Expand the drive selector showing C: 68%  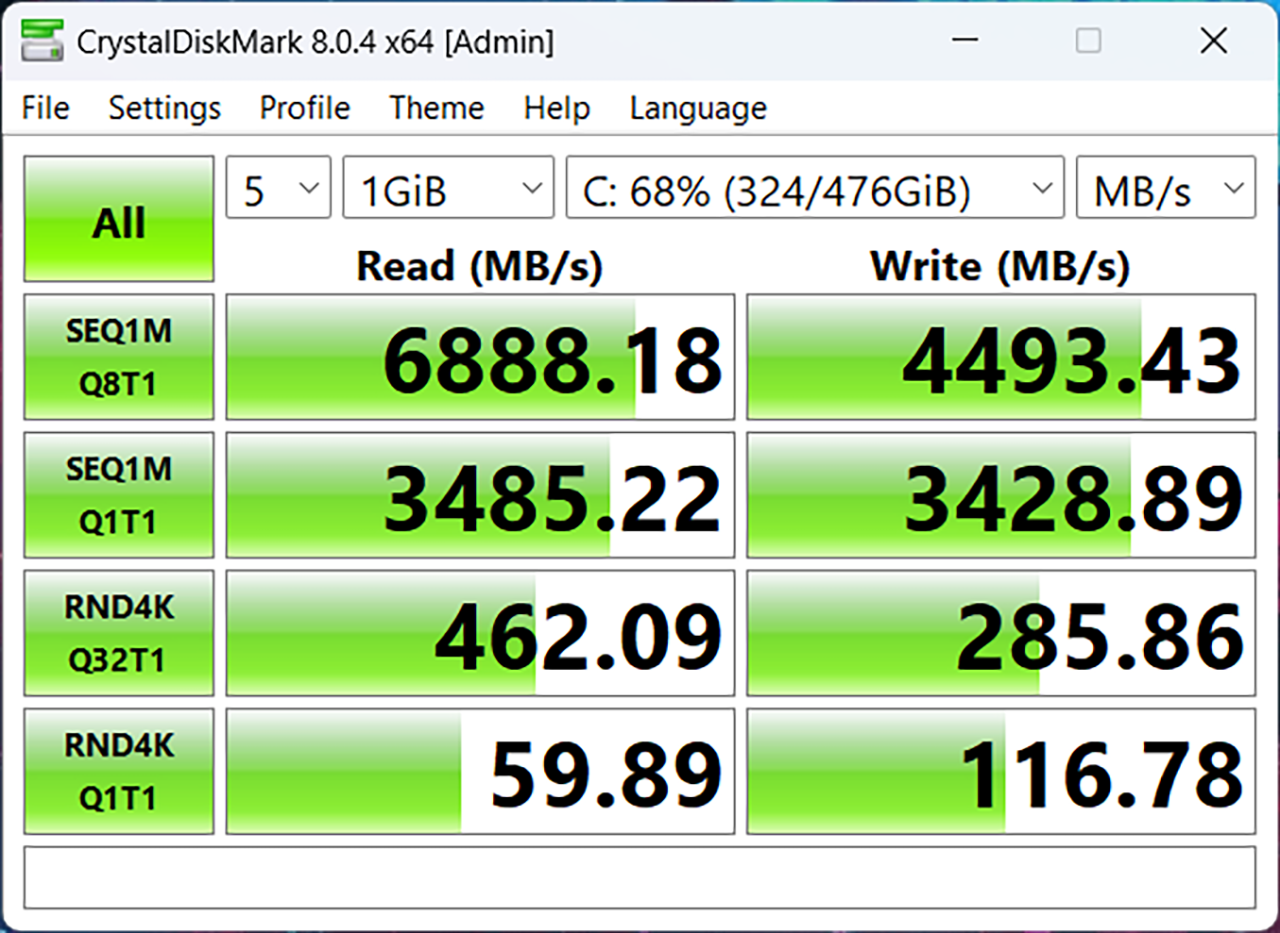pyautogui.click(x=815, y=187)
